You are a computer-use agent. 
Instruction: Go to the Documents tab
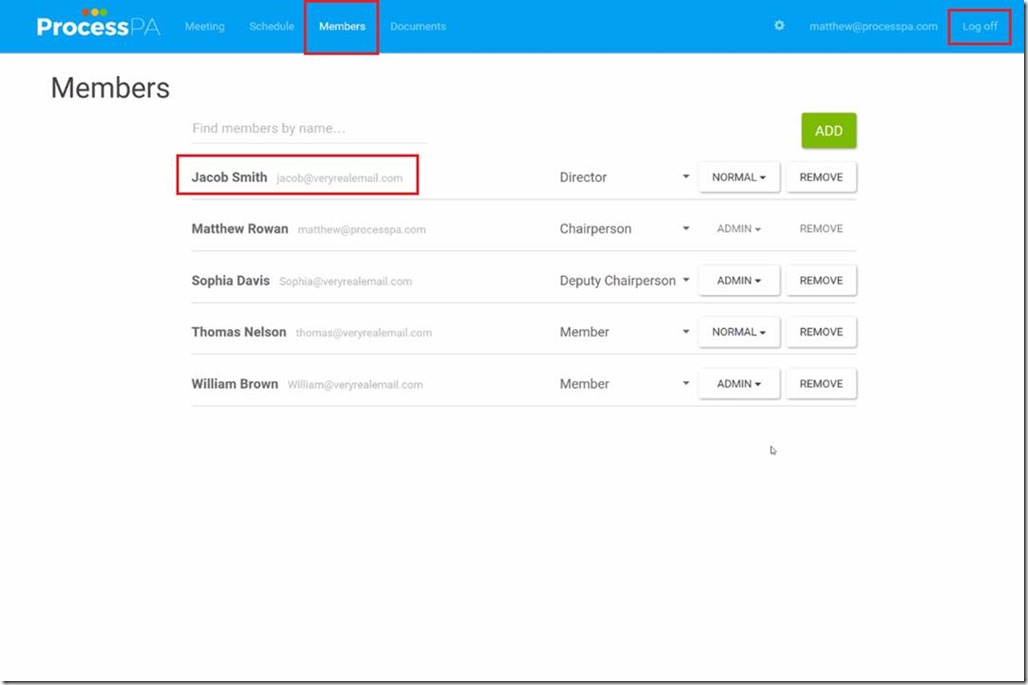tap(418, 27)
